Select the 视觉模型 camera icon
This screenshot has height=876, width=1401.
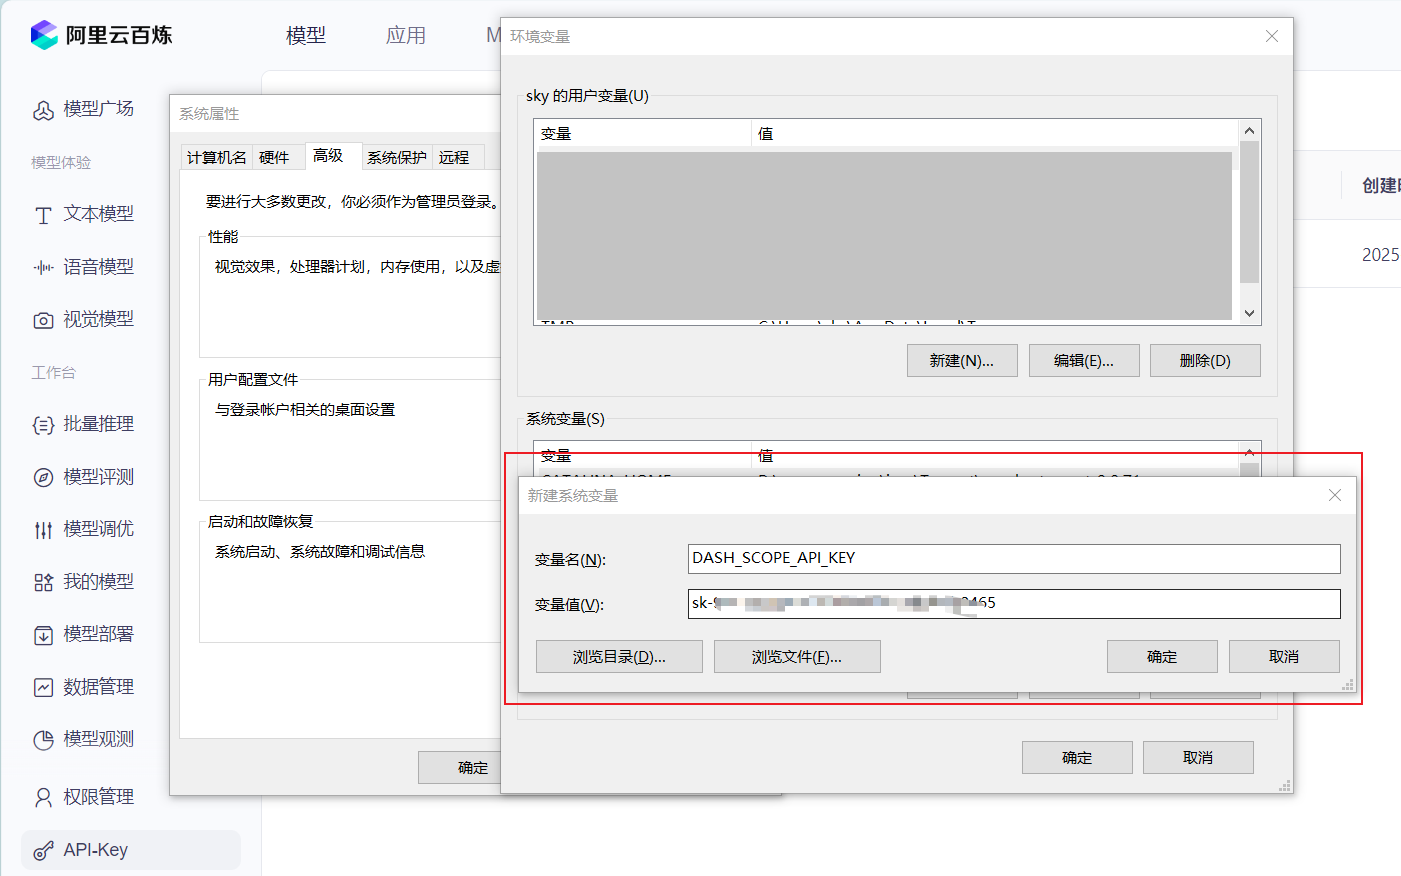(x=43, y=320)
